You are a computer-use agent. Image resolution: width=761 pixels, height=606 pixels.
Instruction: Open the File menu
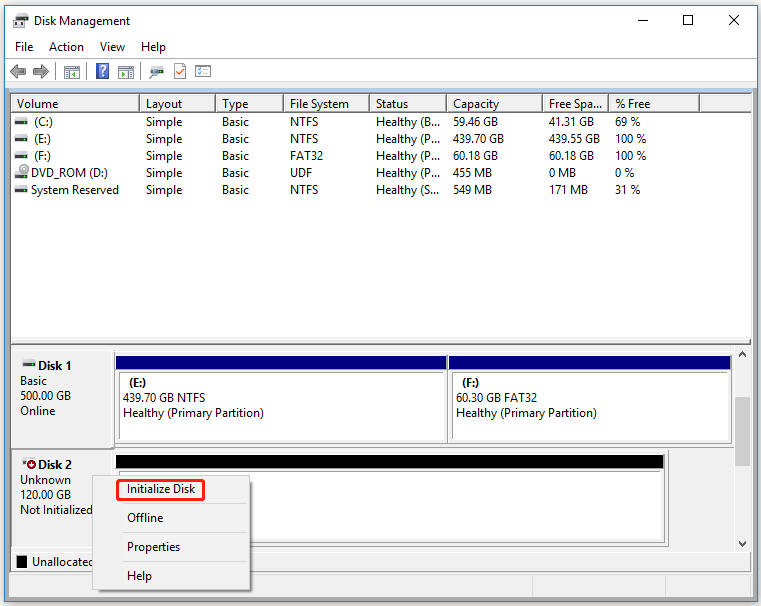tap(24, 47)
